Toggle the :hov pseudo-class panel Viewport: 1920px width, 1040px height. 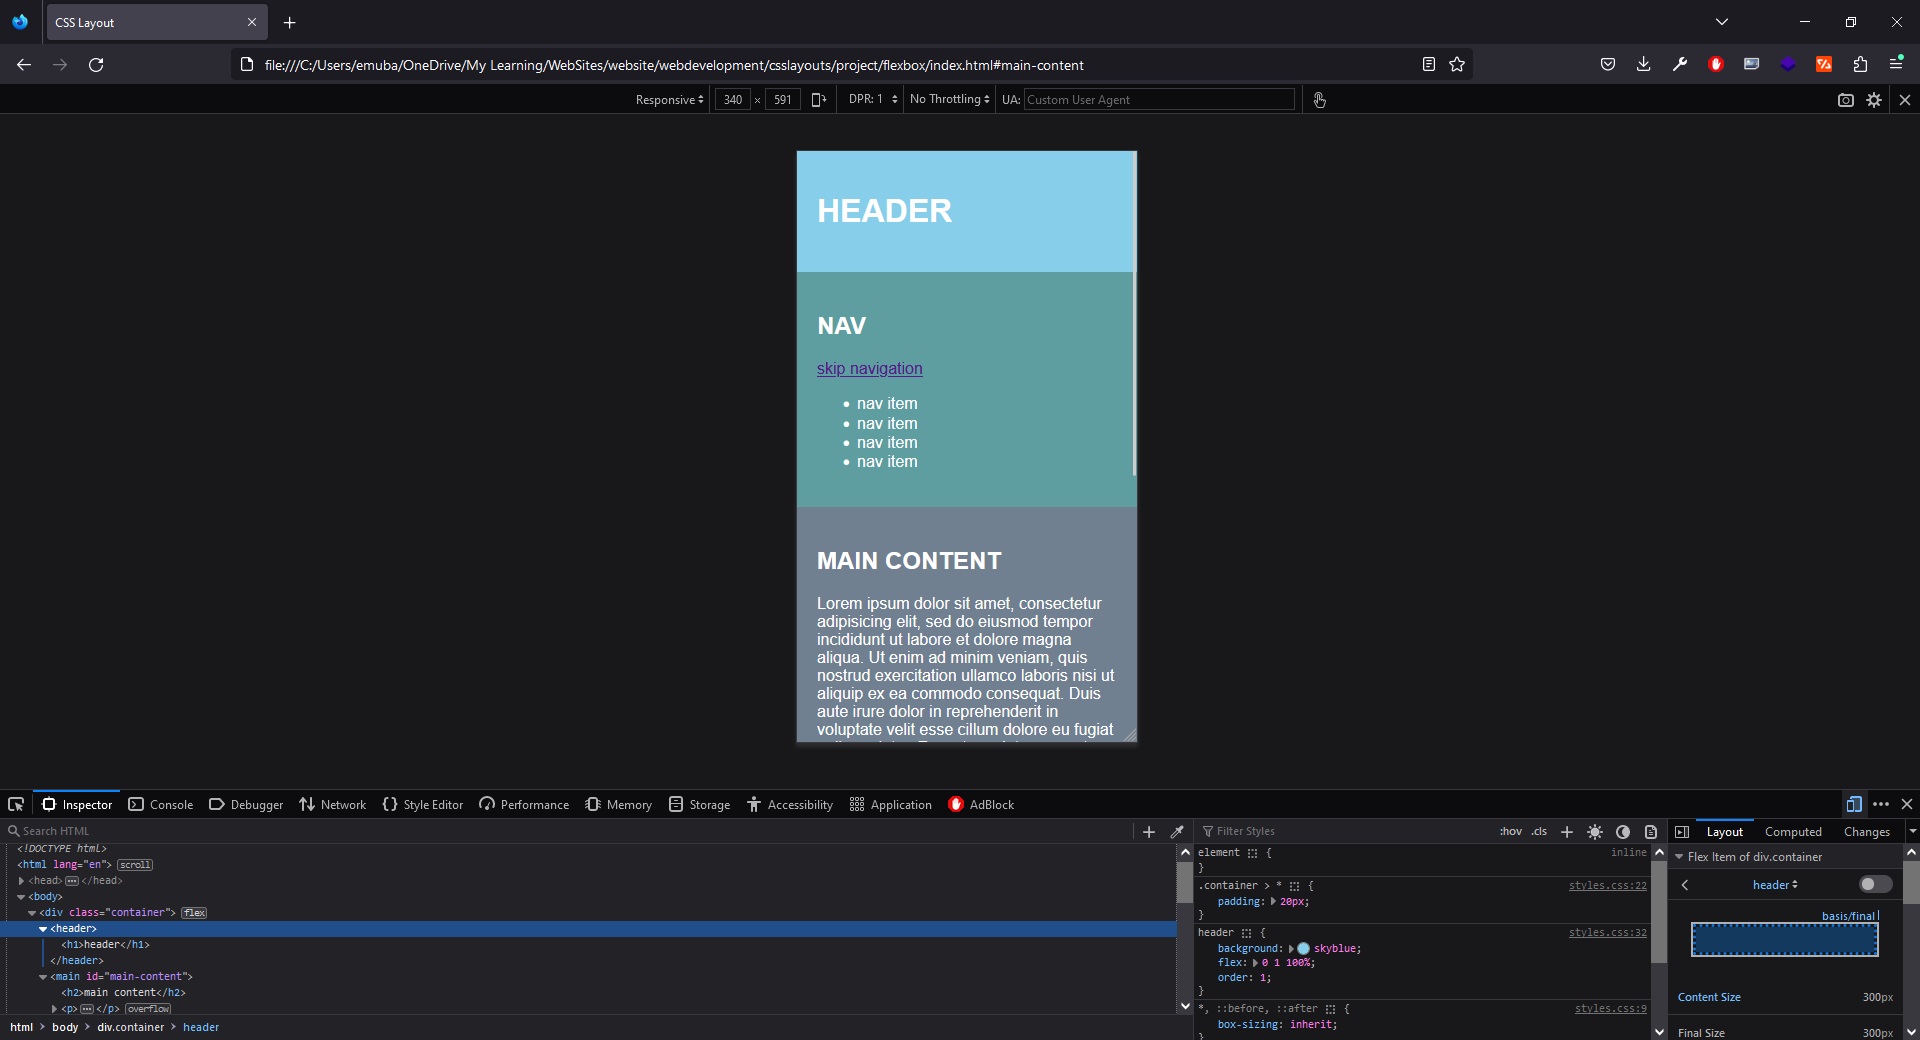pos(1511,831)
